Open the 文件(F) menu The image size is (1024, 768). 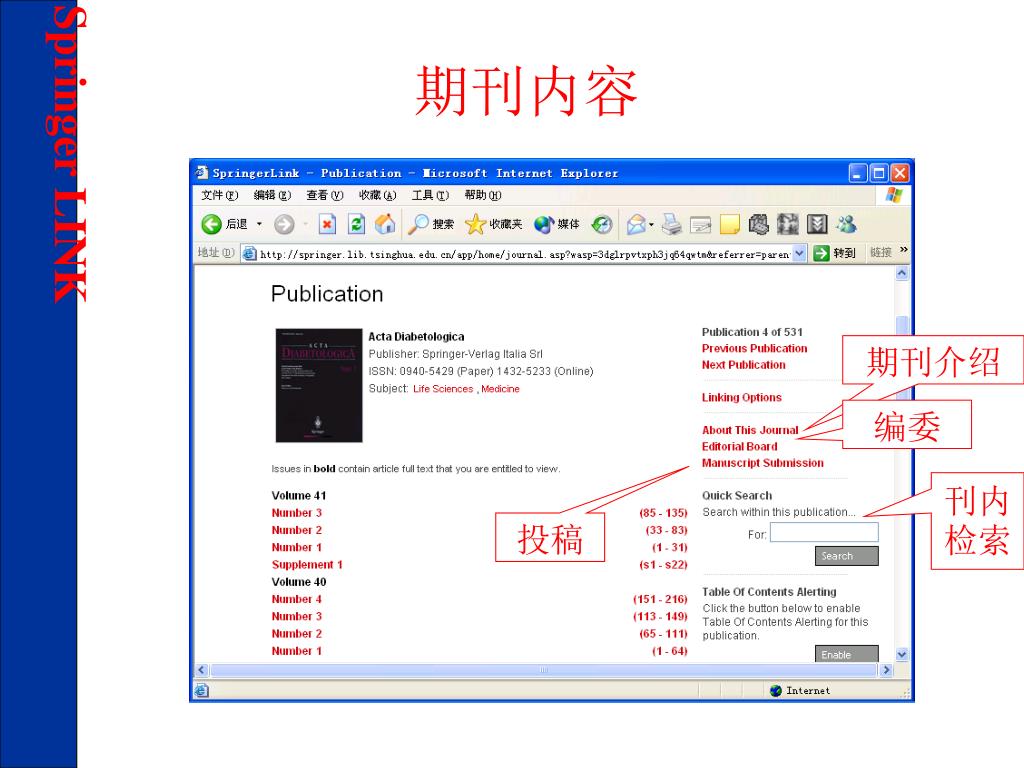pyautogui.click(x=219, y=195)
